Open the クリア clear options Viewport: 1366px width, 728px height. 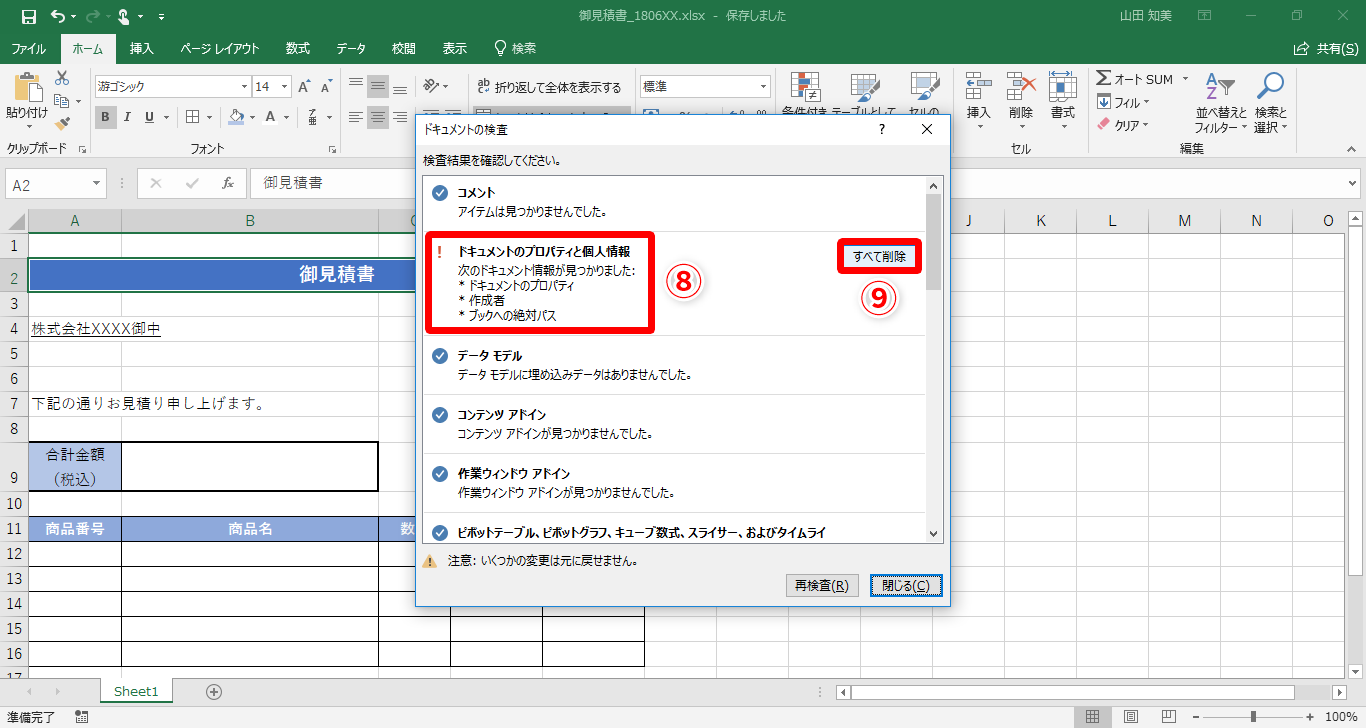1123,125
